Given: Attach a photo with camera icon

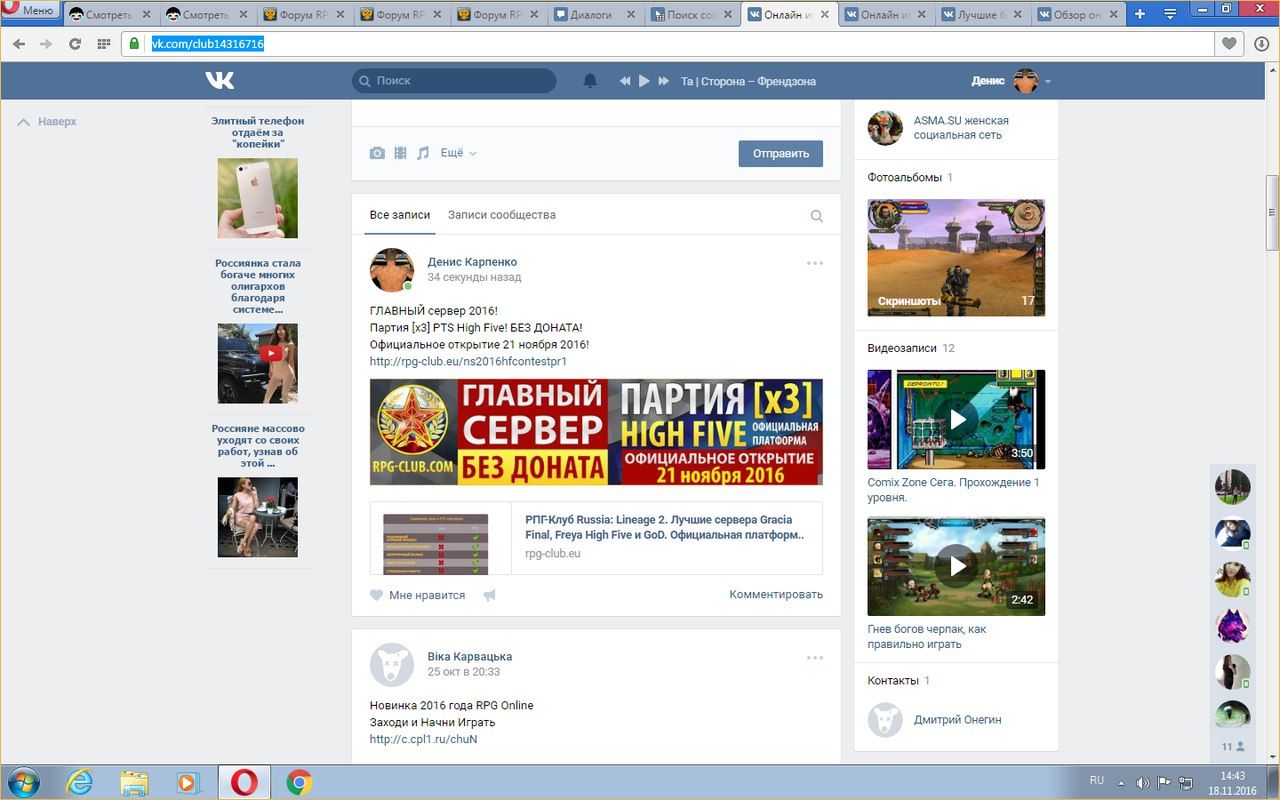Looking at the screenshot, I should click(377, 153).
